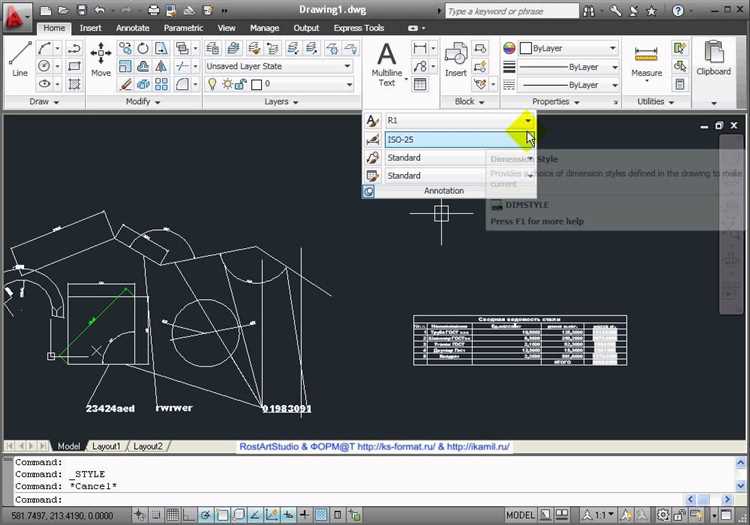
Task: Activate the Move tool
Action: coord(101,59)
